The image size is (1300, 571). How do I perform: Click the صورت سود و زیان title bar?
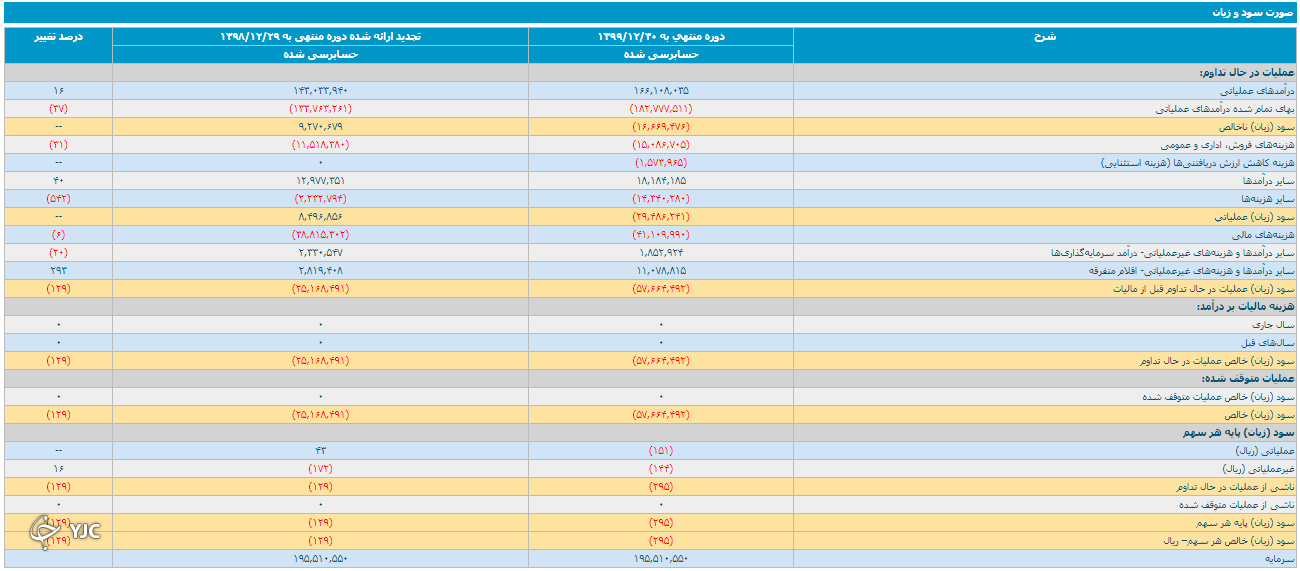[x=650, y=13]
